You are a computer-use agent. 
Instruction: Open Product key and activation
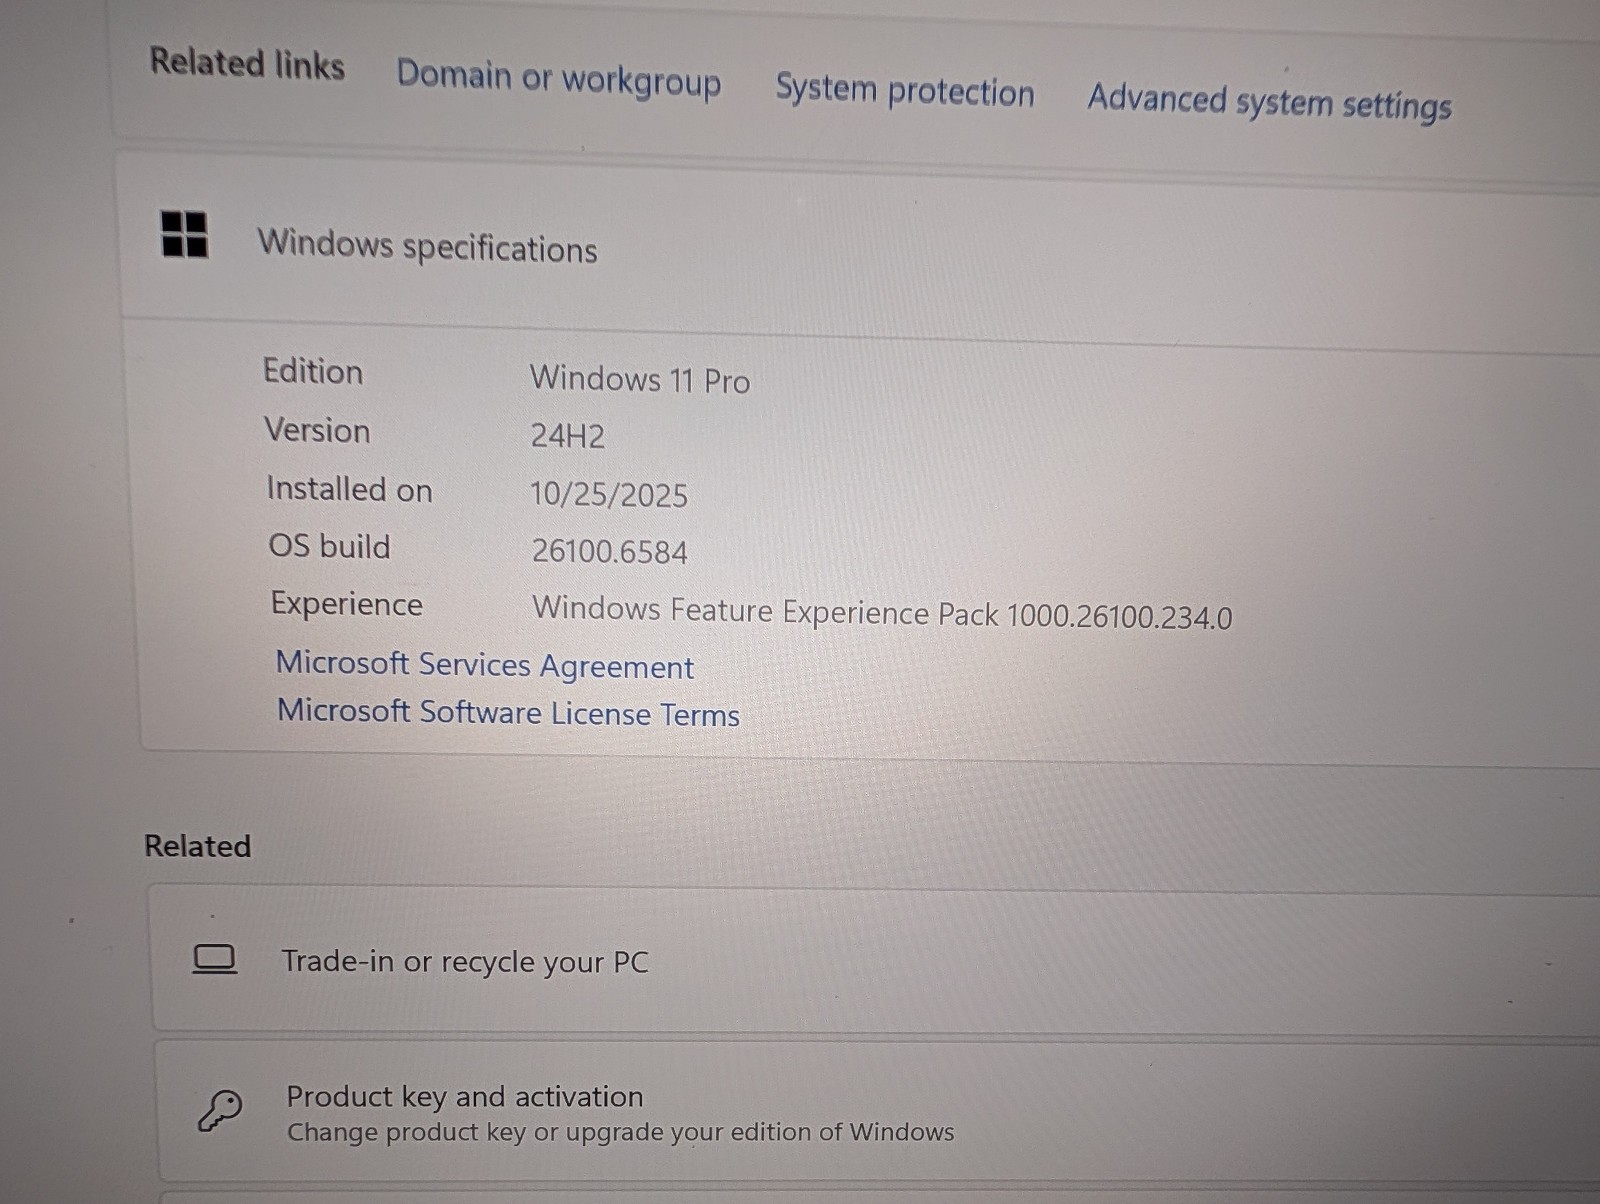point(880,1112)
